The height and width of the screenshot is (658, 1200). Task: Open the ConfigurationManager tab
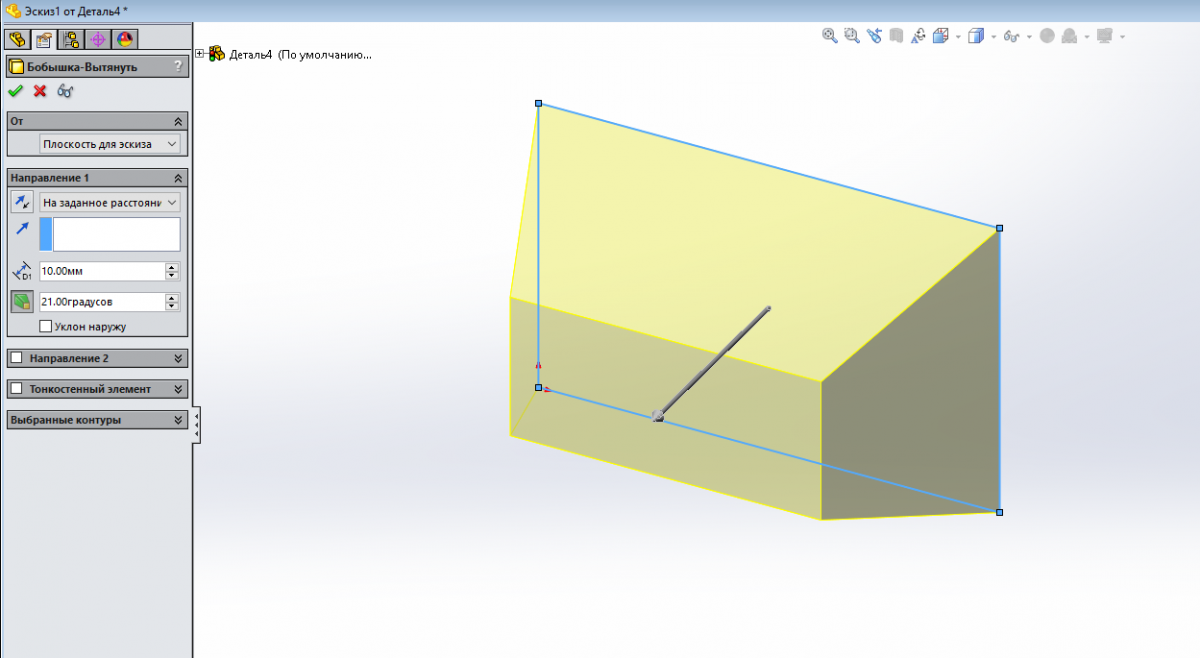point(70,40)
